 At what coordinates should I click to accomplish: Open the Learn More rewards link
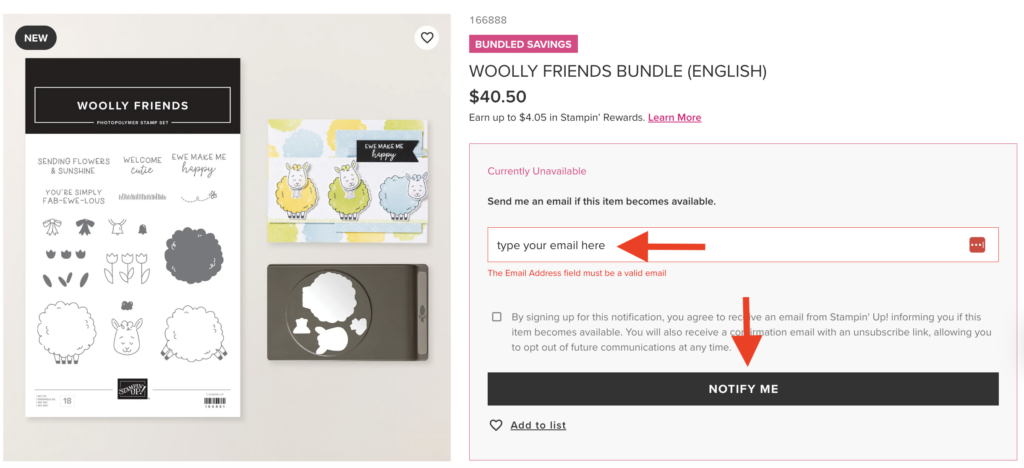point(674,118)
